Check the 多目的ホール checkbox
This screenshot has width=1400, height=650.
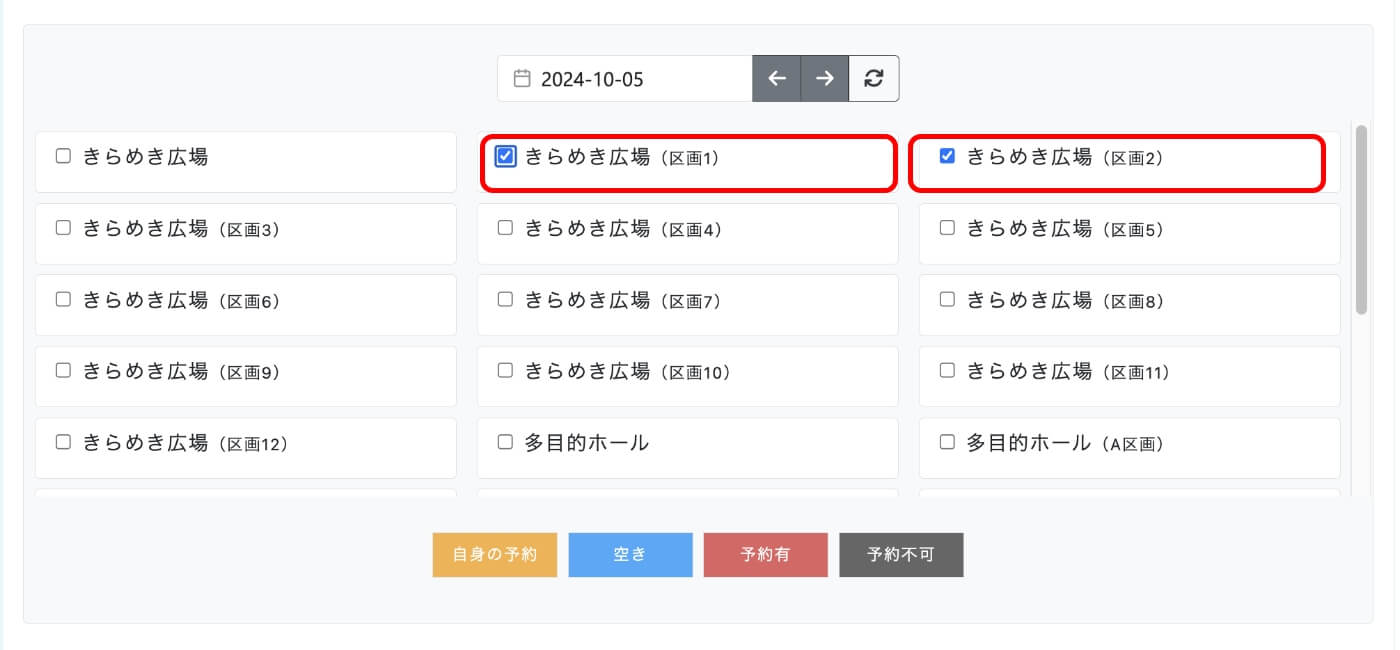coord(506,442)
